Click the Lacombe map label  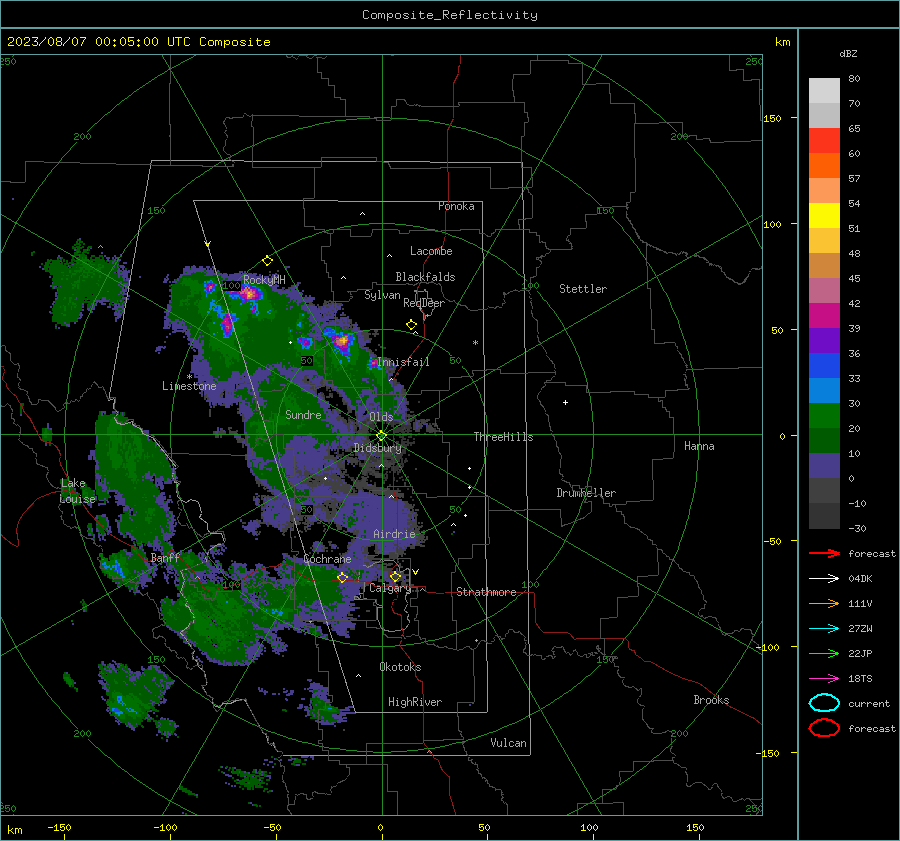[431, 251]
